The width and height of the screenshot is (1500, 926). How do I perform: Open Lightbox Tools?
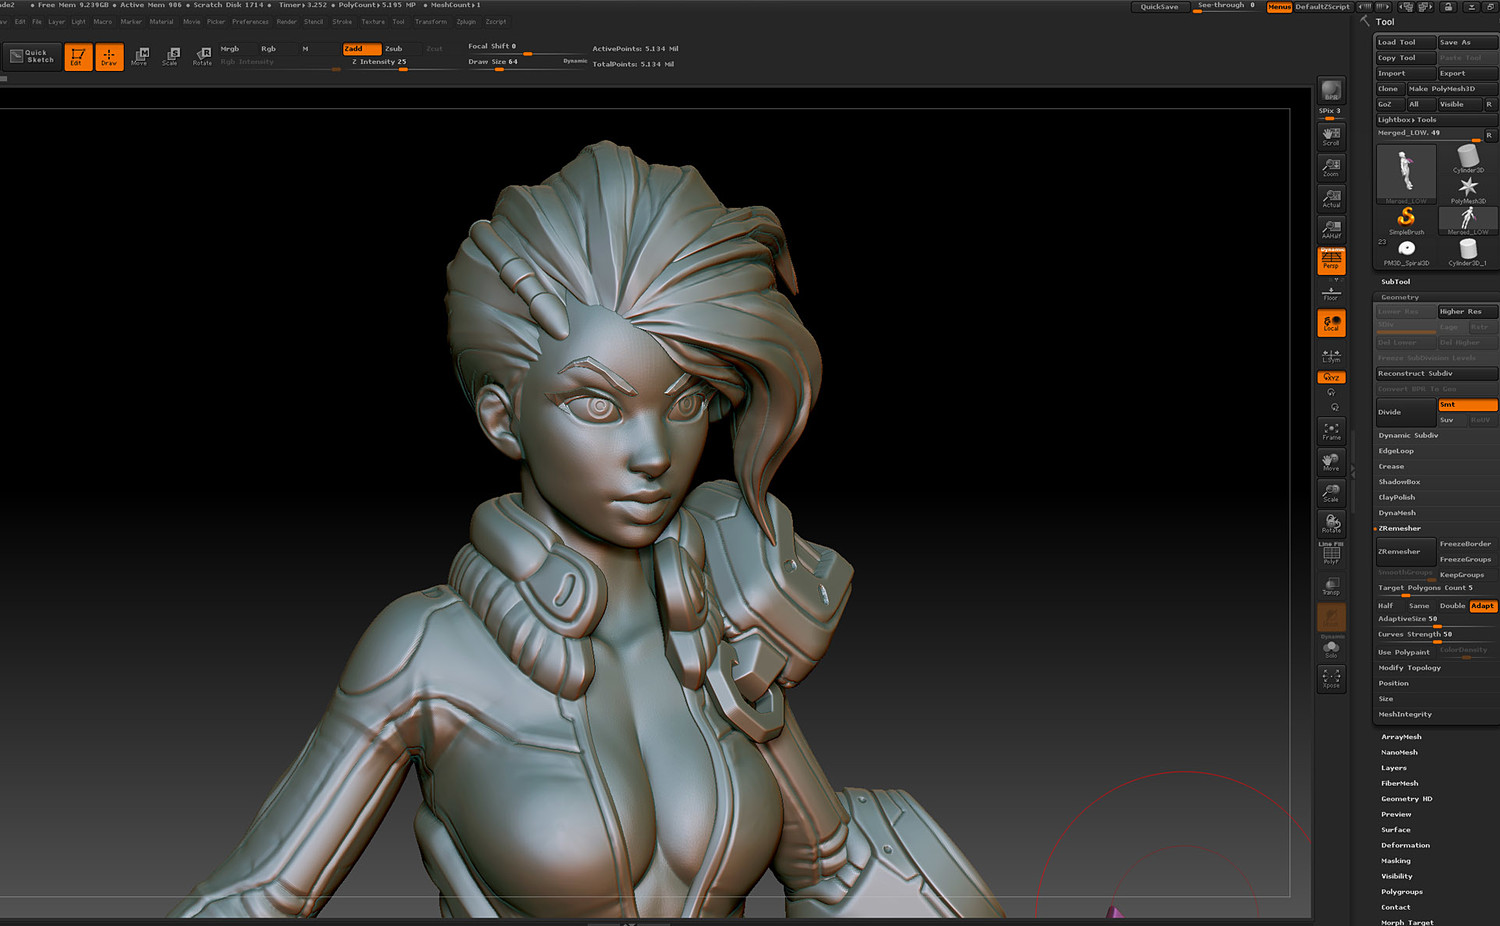coord(1437,120)
